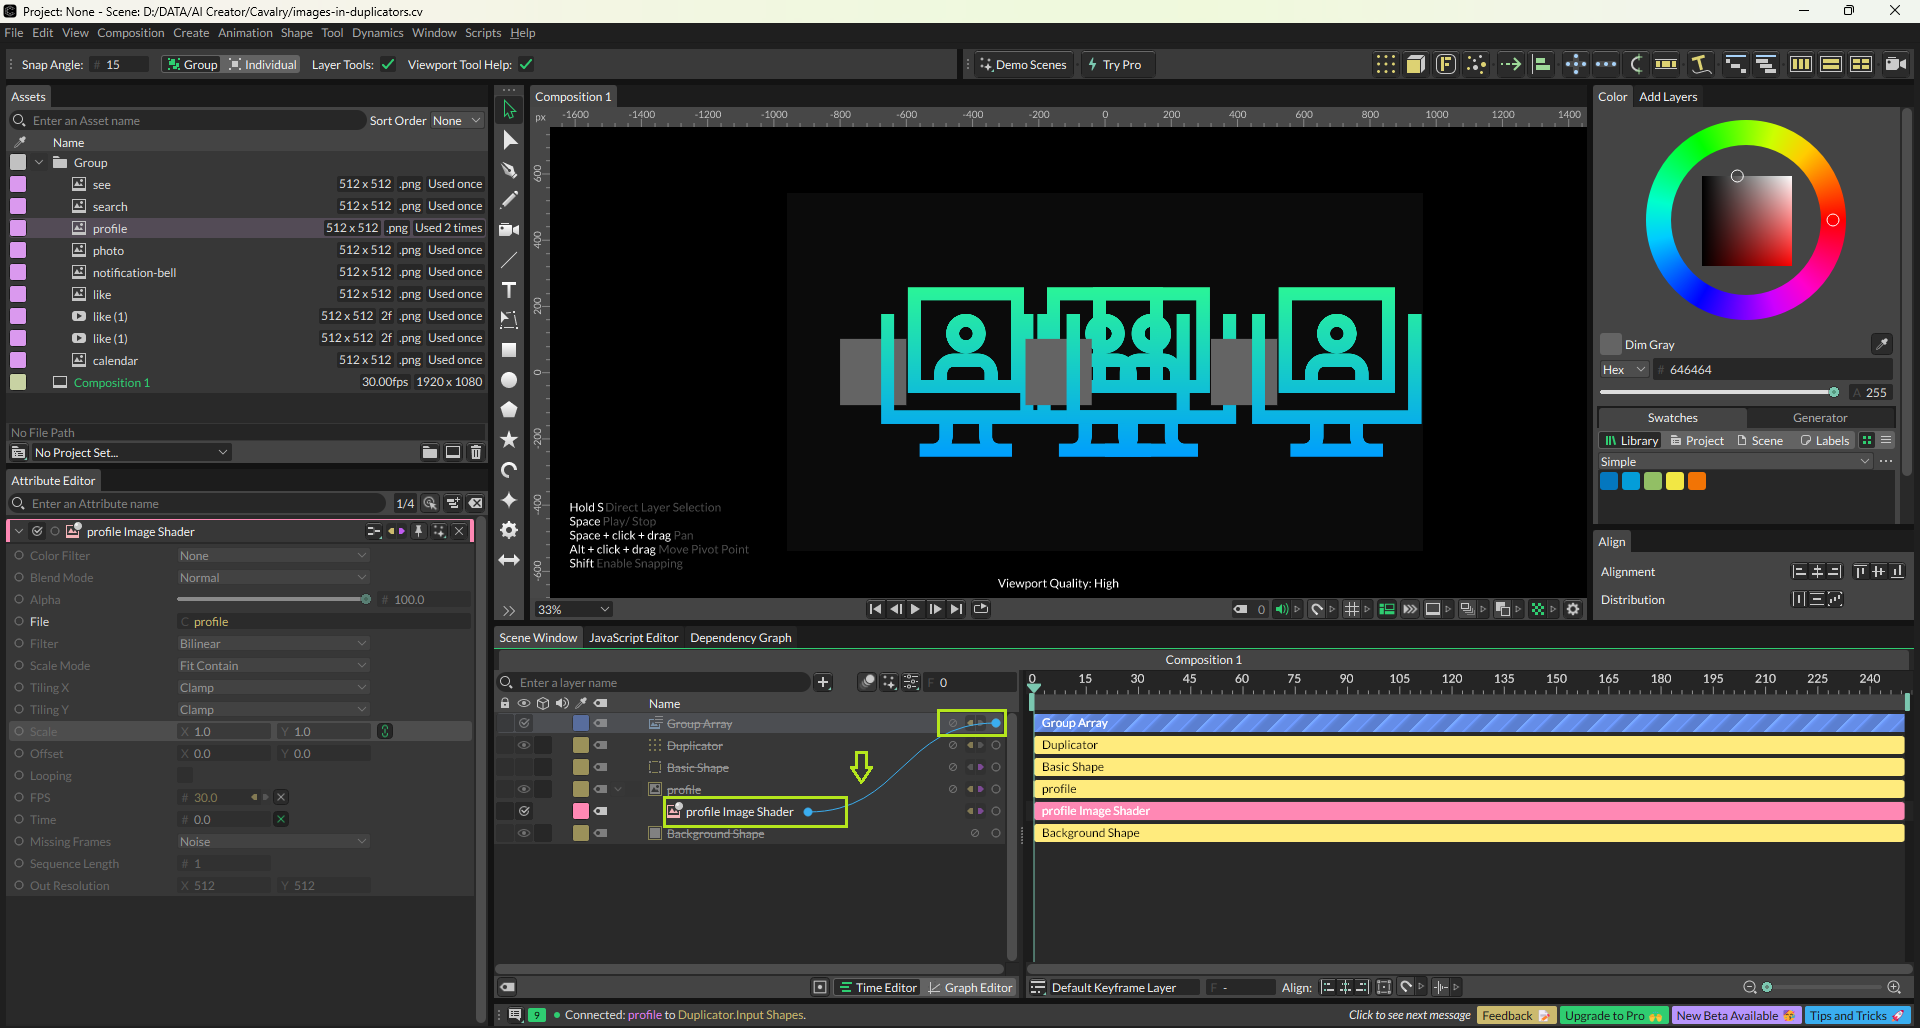Toggle the Viewport Tool Help checkbox
The image size is (1920, 1028).
click(x=526, y=65)
